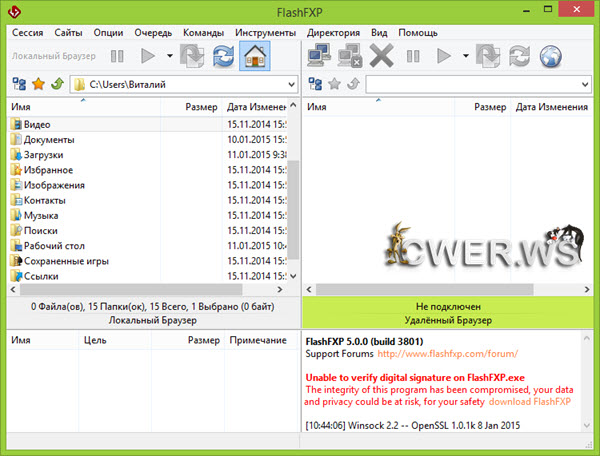Click the local bookmarks star icon
Image resolution: width=600 pixels, height=456 pixels.
pos(39,84)
